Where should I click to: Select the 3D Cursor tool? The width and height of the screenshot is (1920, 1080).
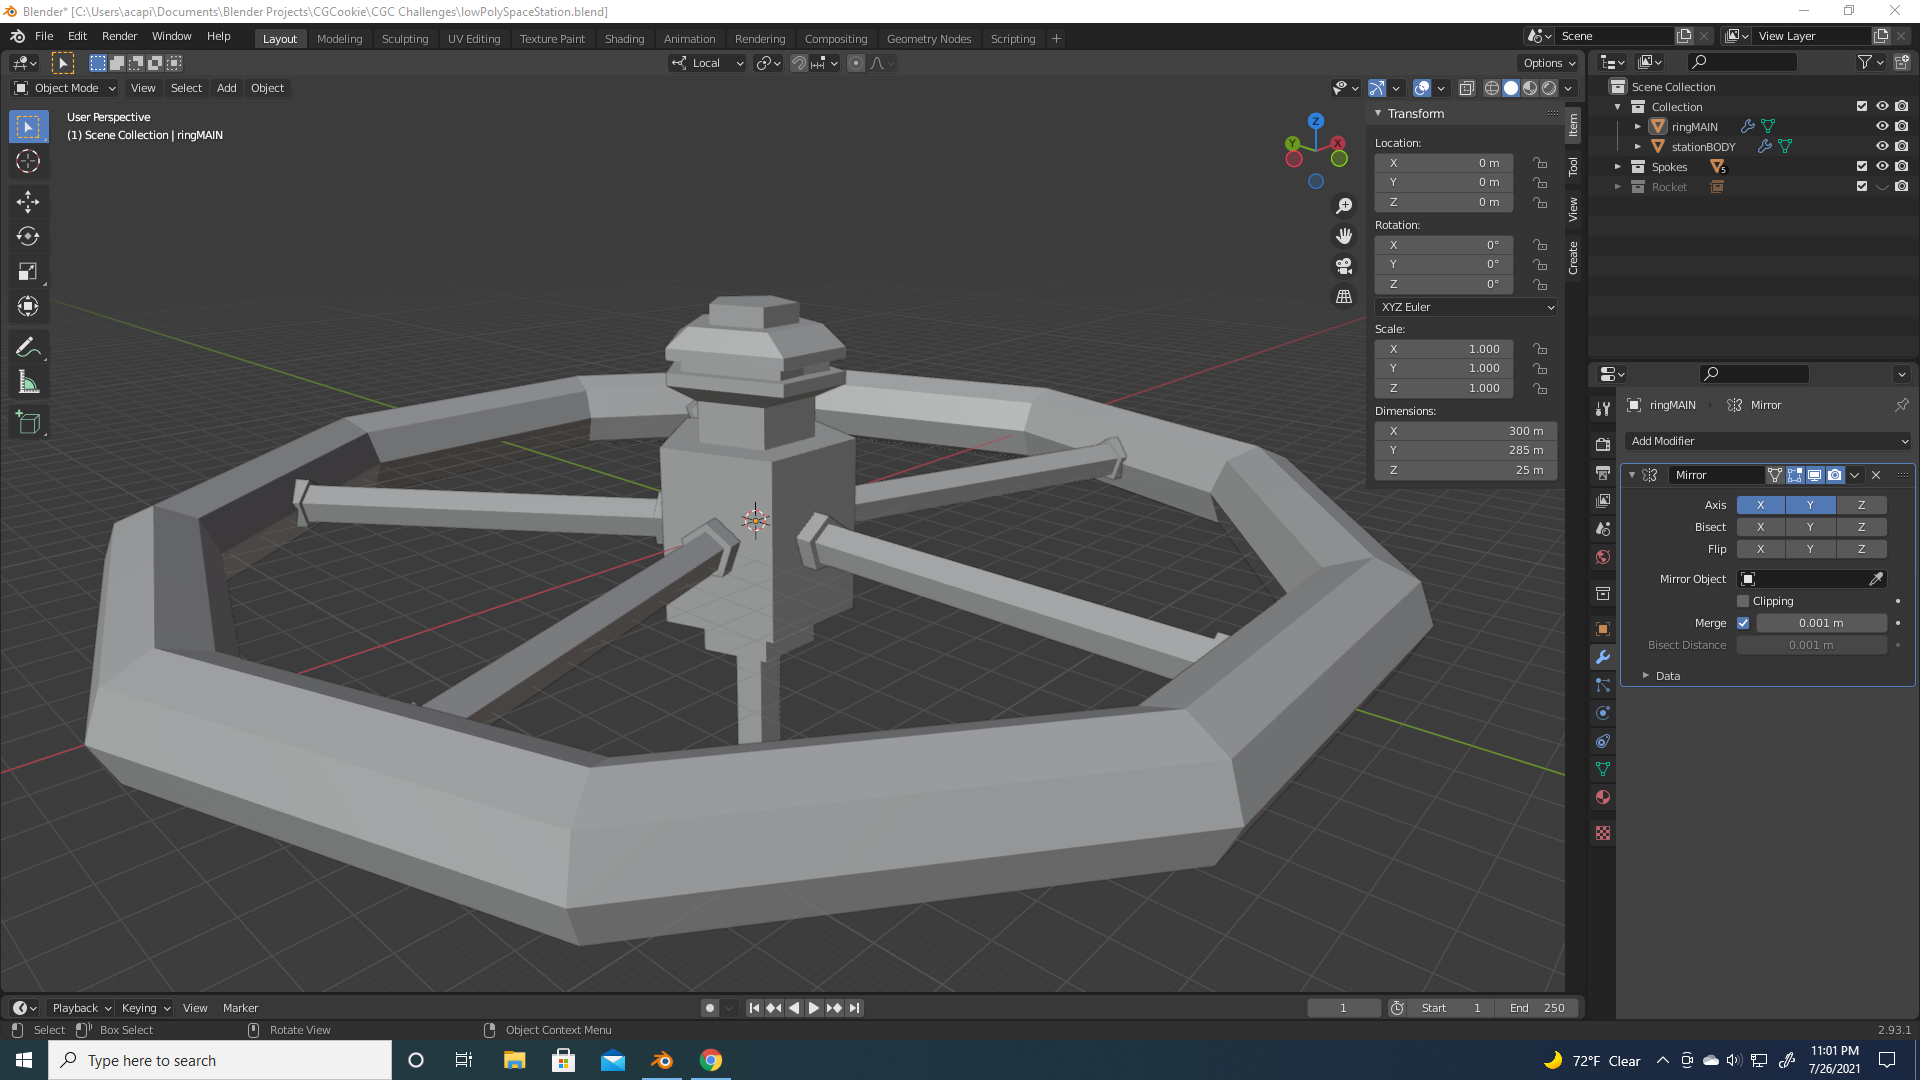click(x=28, y=161)
